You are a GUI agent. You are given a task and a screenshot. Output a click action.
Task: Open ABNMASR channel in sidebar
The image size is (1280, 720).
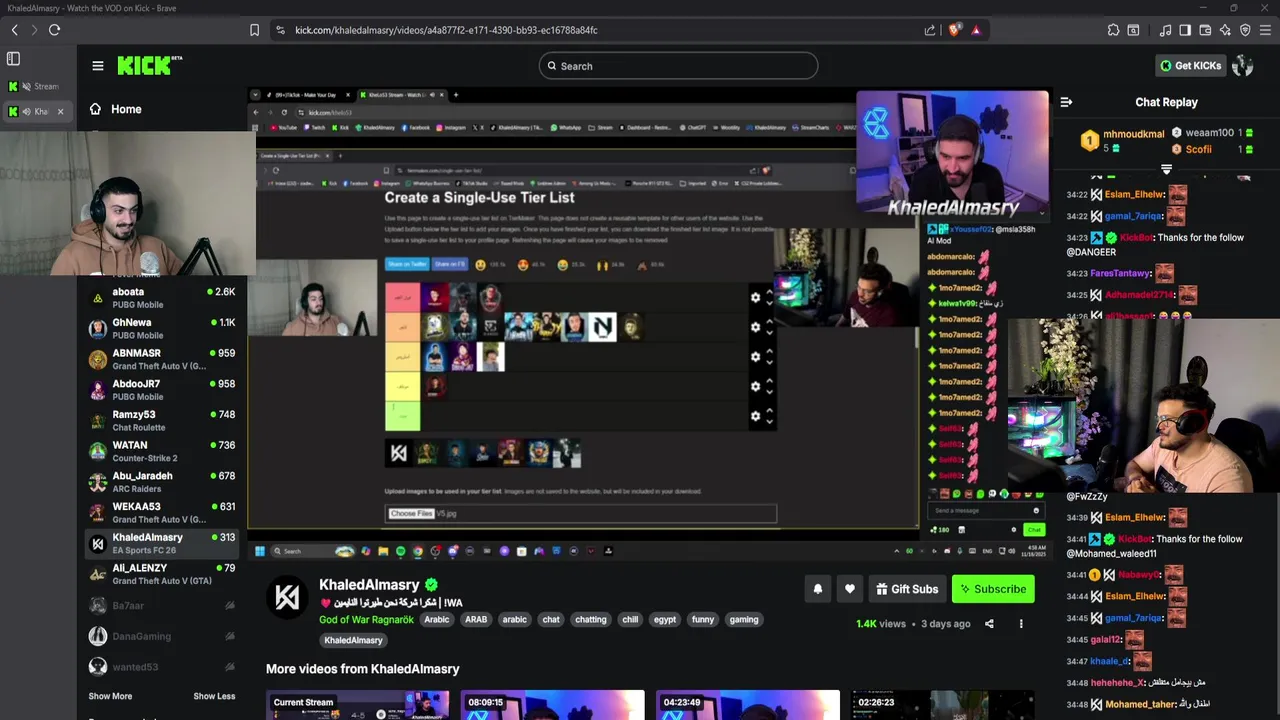tap(161, 359)
